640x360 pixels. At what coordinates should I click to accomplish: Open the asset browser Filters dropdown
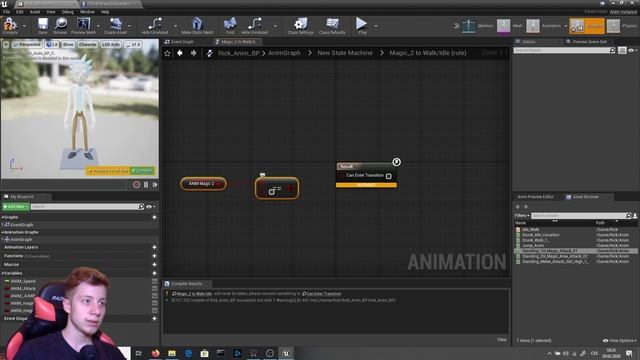click(522, 216)
